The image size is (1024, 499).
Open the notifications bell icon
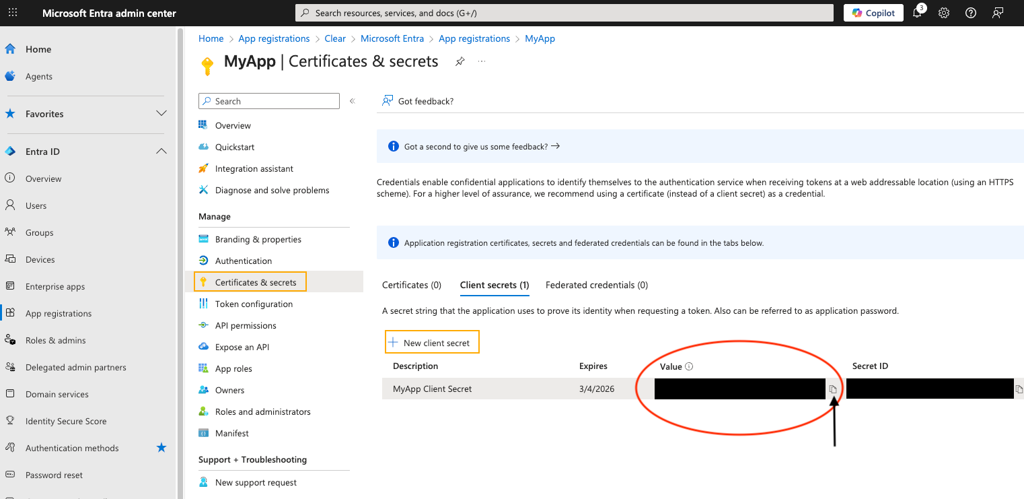(x=918, y=13)
